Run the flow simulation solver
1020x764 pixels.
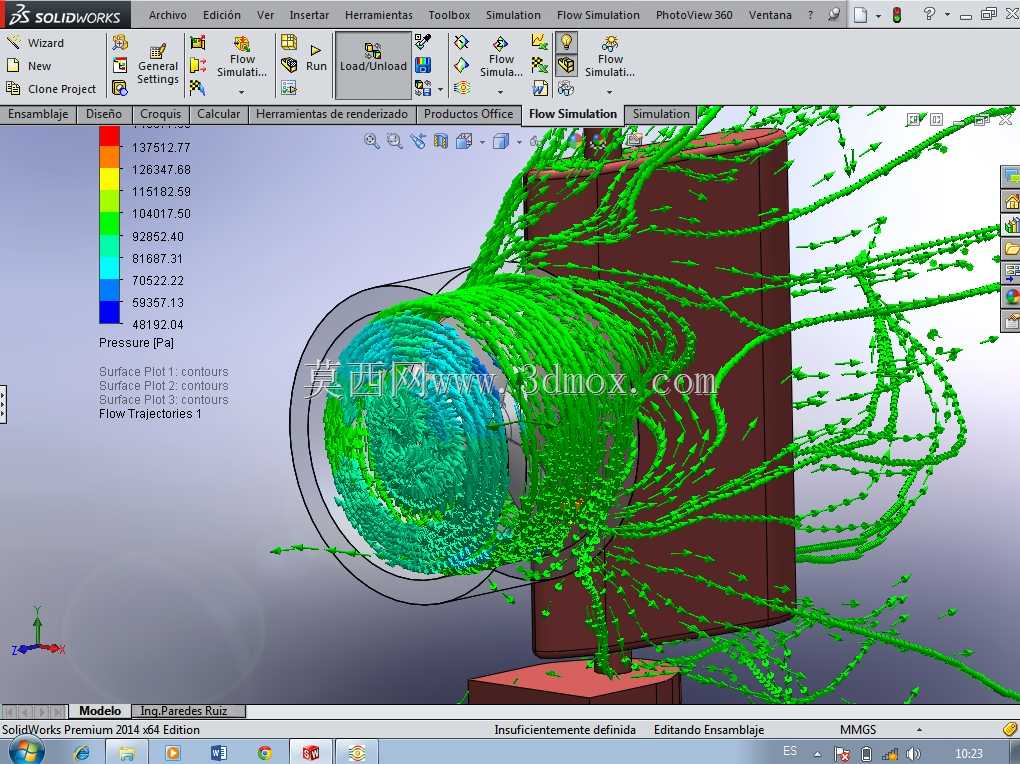tap(316, 58)
